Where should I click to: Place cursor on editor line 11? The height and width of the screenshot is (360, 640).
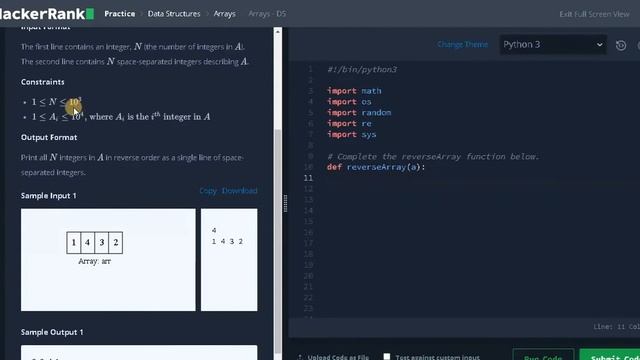pyautogui.click(x=482, y=178)
